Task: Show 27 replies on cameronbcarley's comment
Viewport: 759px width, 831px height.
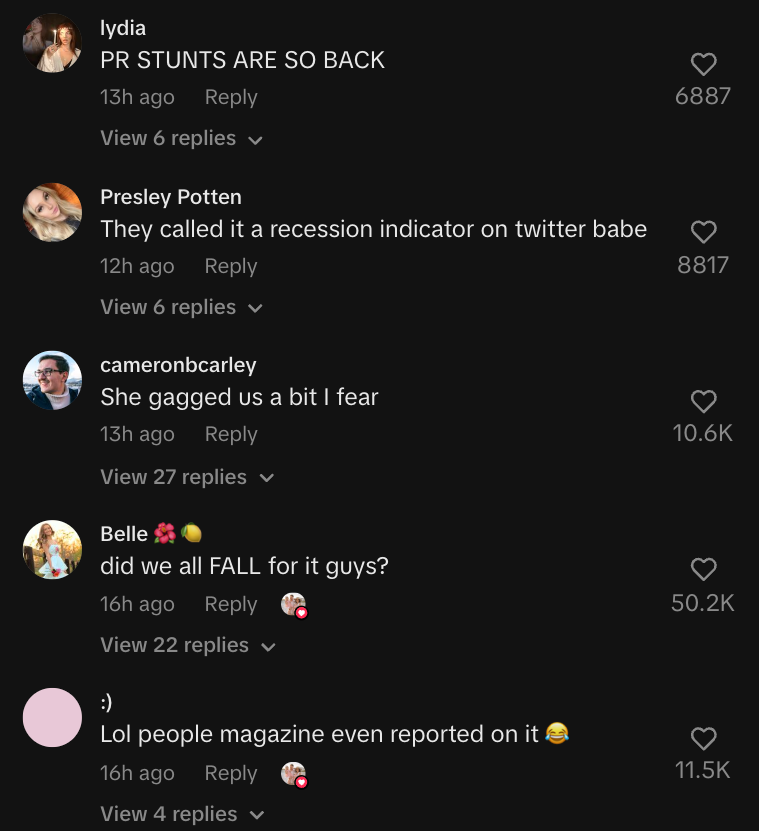Action: (186, 477)
